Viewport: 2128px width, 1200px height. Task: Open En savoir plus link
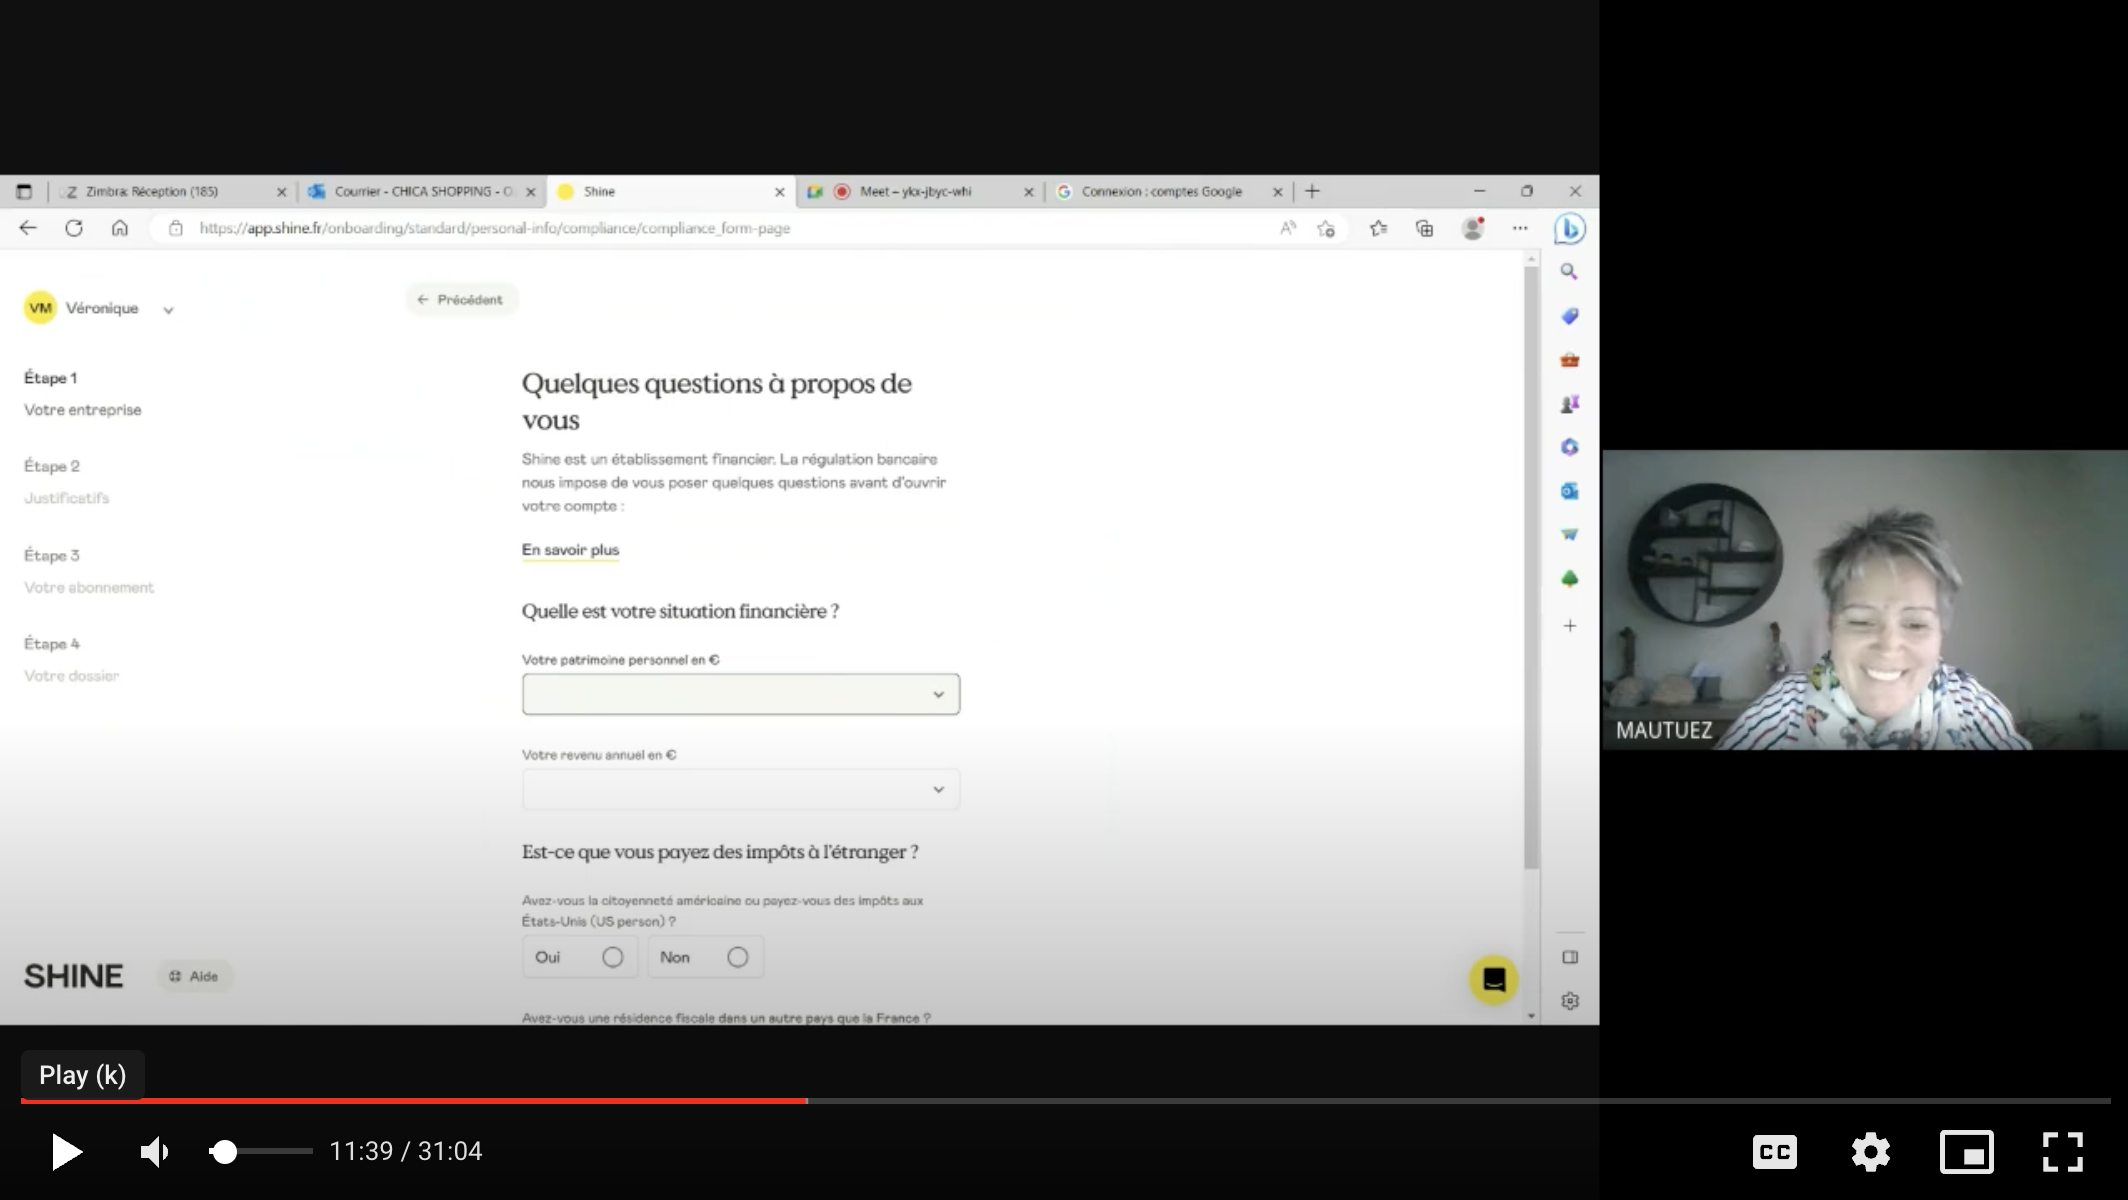click(570, 550)
